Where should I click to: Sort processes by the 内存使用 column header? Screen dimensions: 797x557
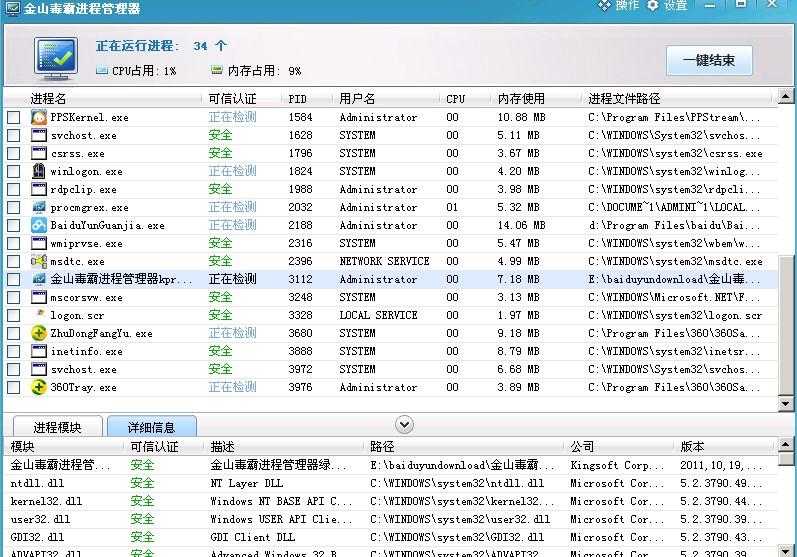521,99
